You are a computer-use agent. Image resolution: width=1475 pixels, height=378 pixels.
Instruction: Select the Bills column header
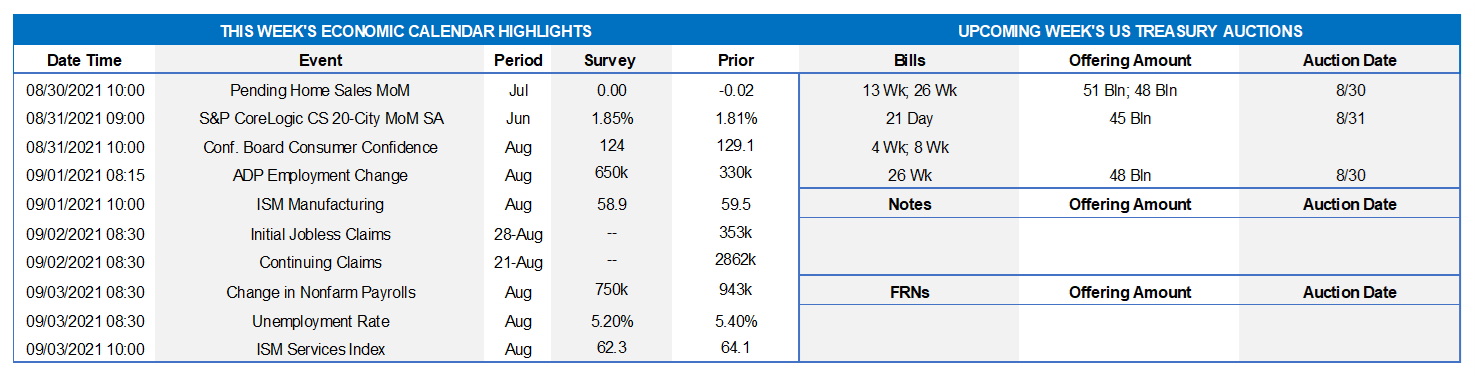(x=909, y=60)
